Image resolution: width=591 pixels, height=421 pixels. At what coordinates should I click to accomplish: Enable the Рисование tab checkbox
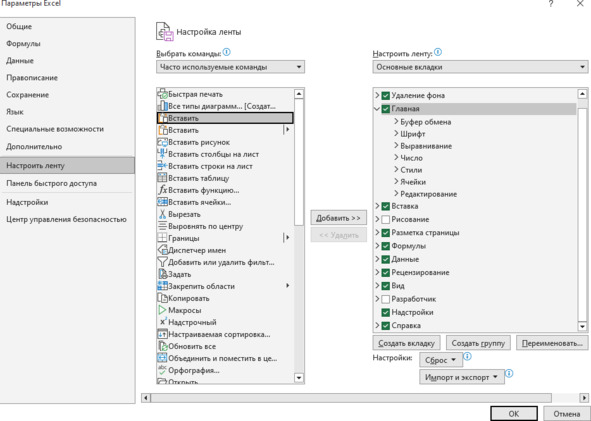(385, 219)
